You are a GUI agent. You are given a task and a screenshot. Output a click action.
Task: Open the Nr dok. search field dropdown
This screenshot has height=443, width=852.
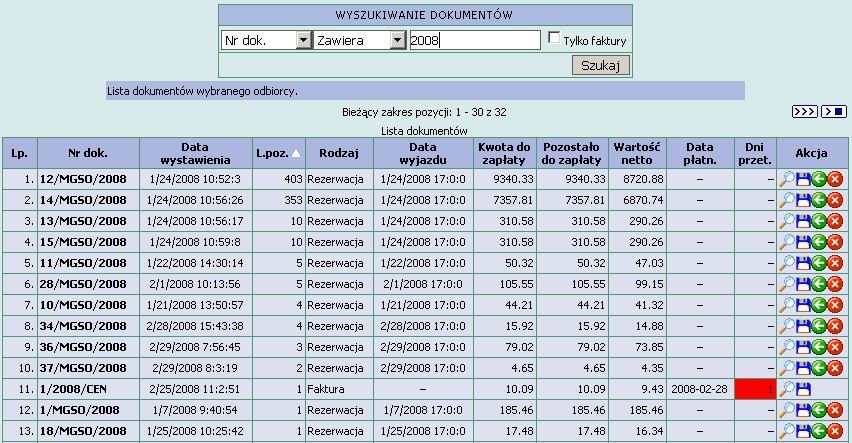pyautogui.click(x=304, y=40)
